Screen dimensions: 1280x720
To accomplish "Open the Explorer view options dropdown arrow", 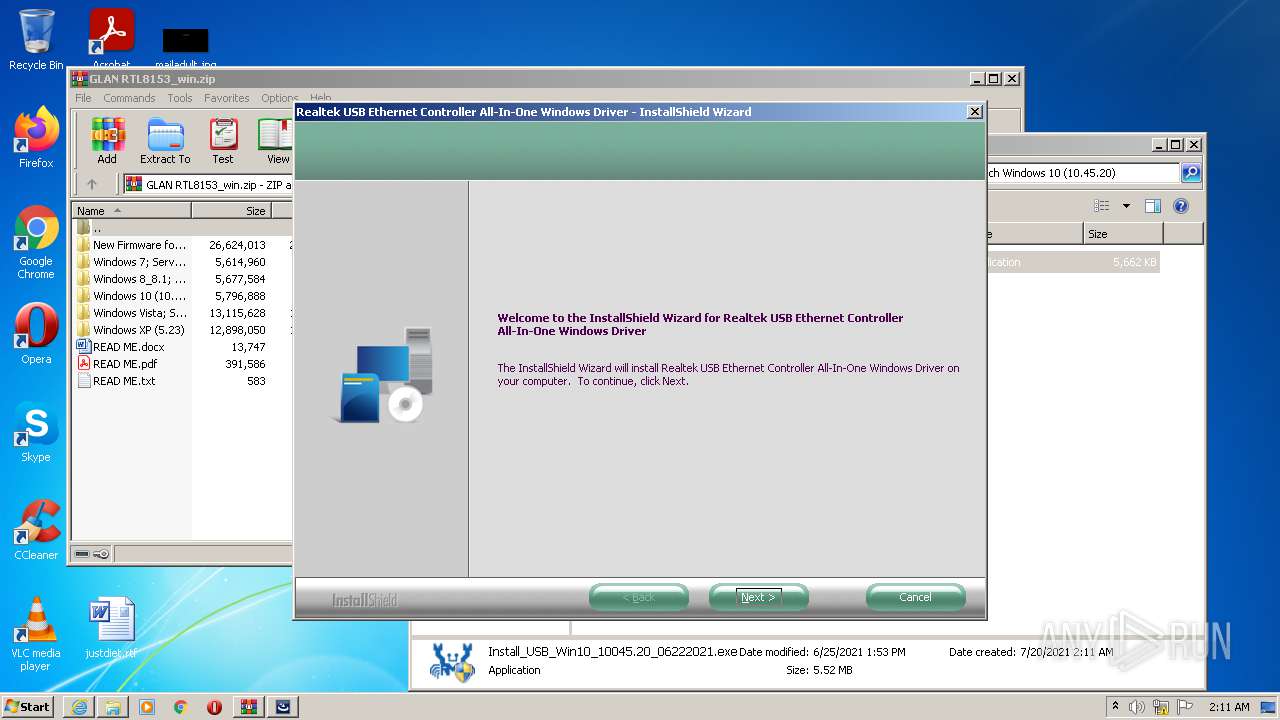I will (x=1126, y=206).
